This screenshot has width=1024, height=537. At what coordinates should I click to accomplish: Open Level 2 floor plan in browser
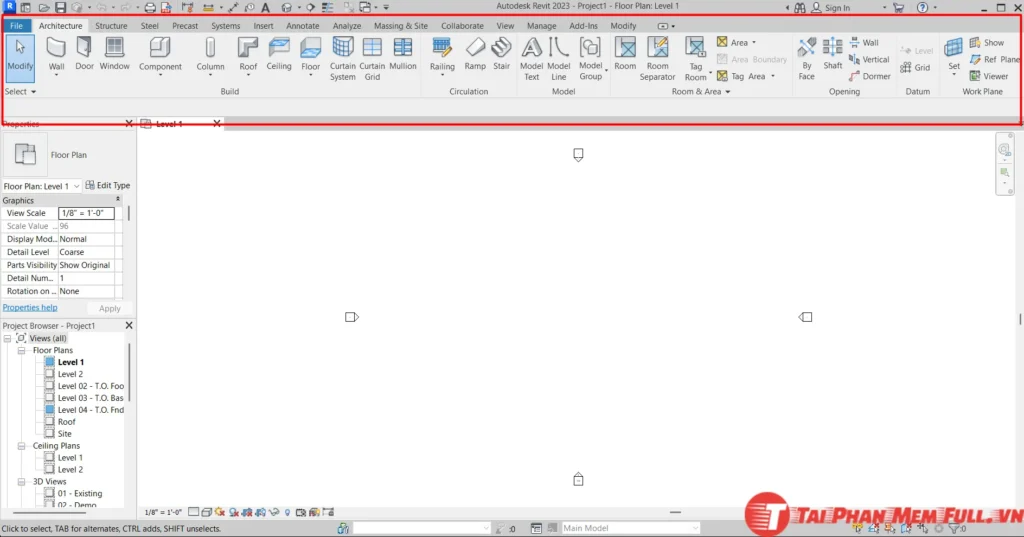[x=70, y=374]
